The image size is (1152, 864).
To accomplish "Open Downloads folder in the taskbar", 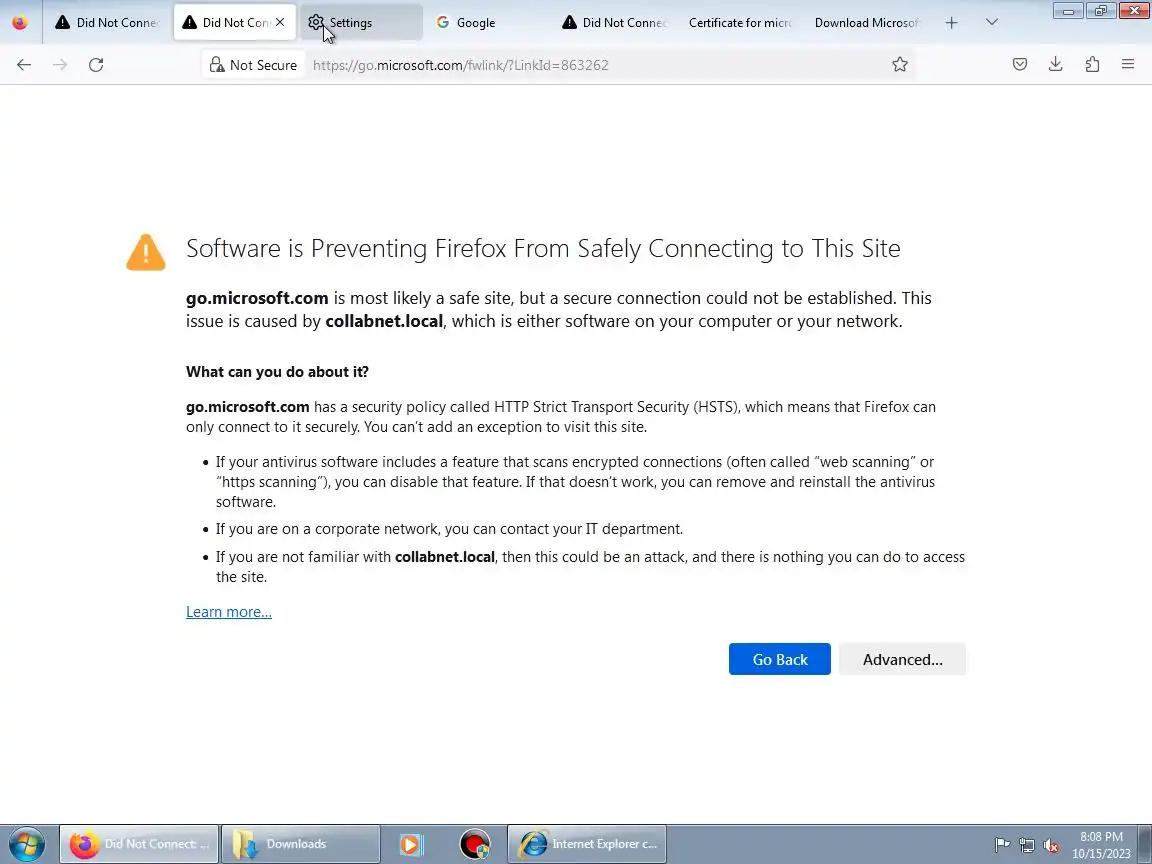I will click(300, 844).
